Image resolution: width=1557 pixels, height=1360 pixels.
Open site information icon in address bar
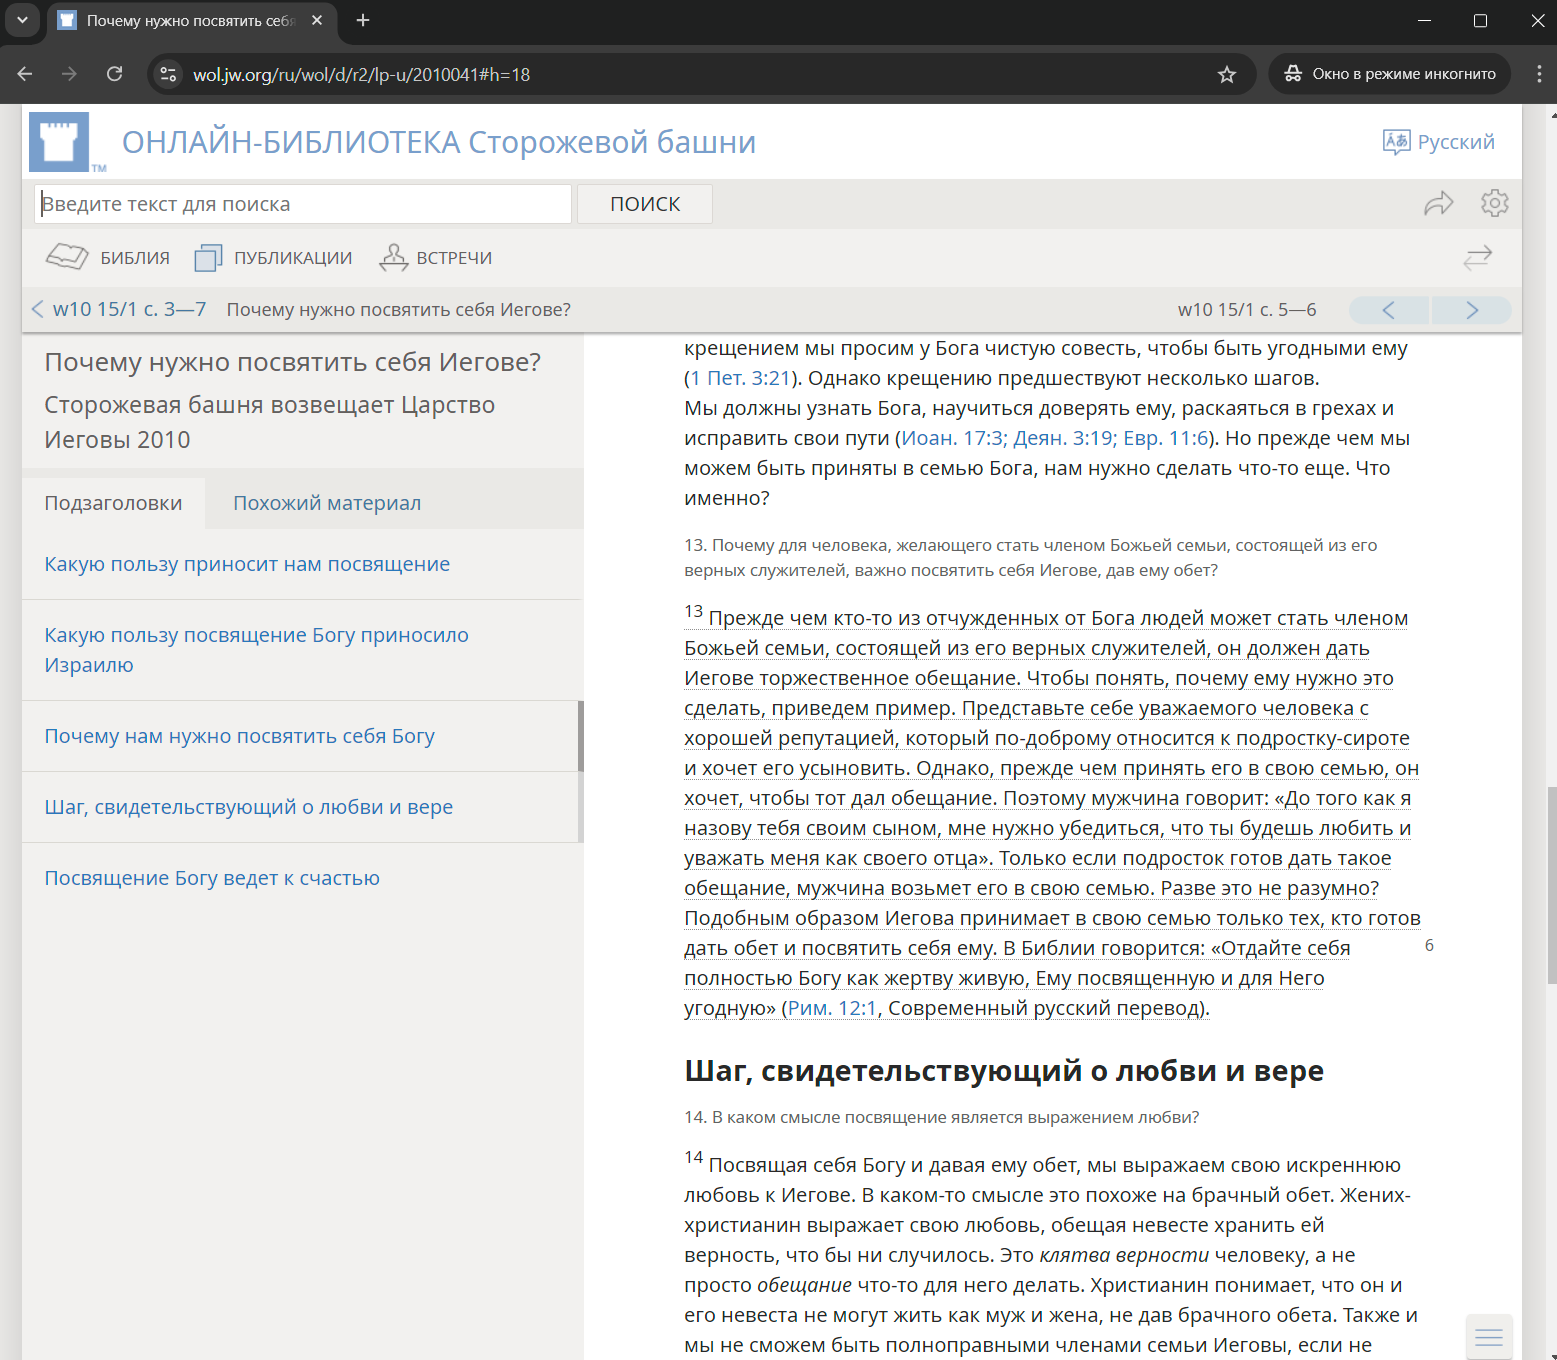(168, 74)
